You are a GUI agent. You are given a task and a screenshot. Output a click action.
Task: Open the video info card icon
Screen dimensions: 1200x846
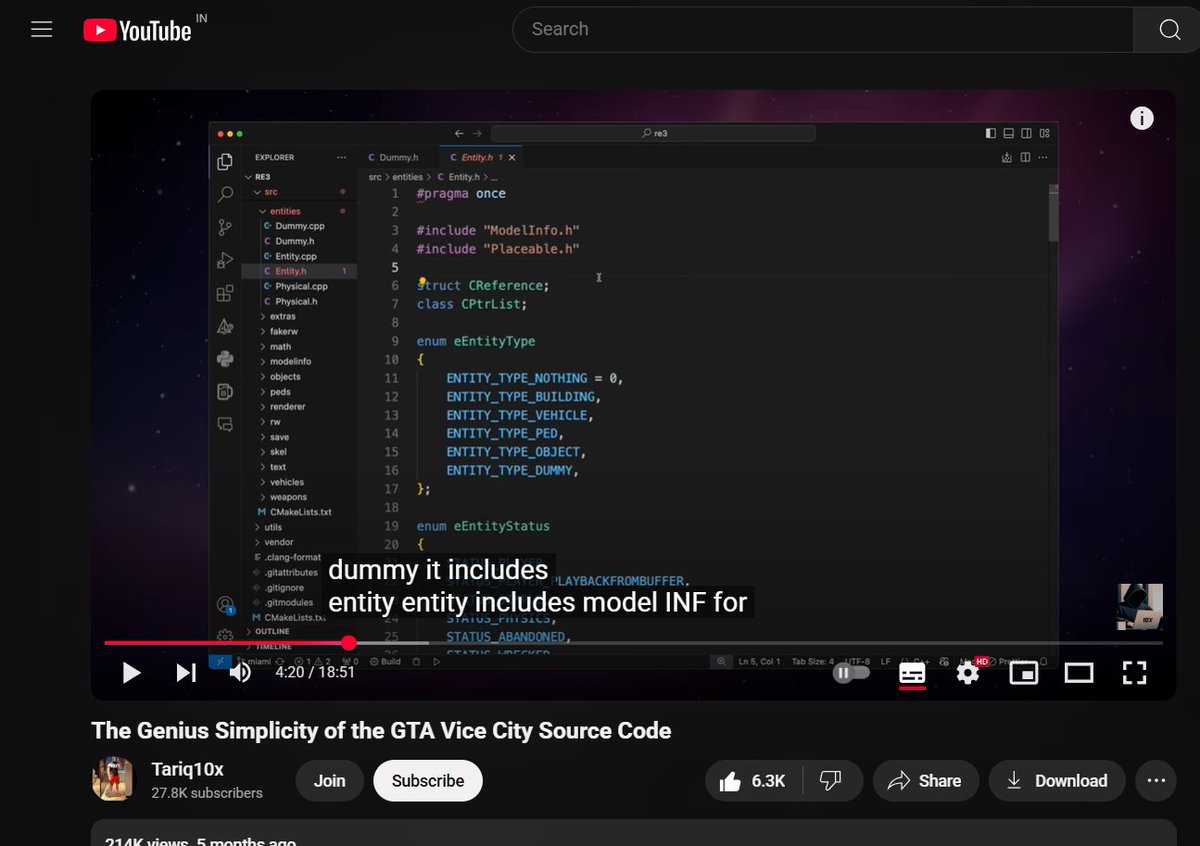pyautogui.click(x=1141, y=118)
